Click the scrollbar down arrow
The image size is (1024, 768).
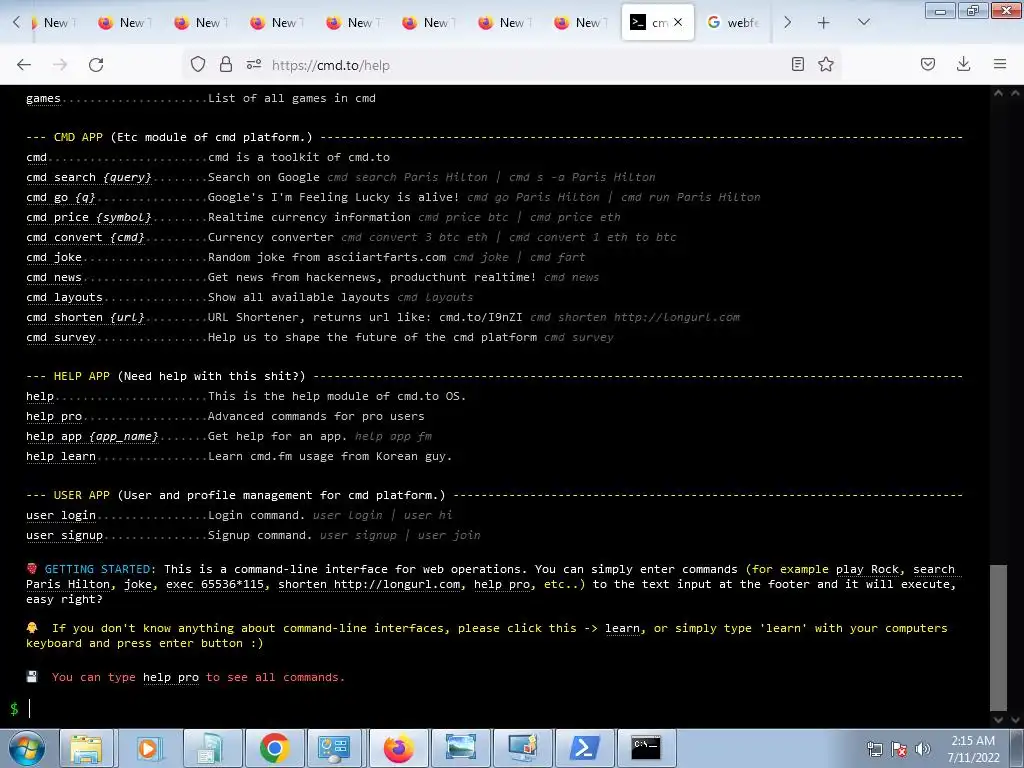pyautogui.click(x=998, y=720)
